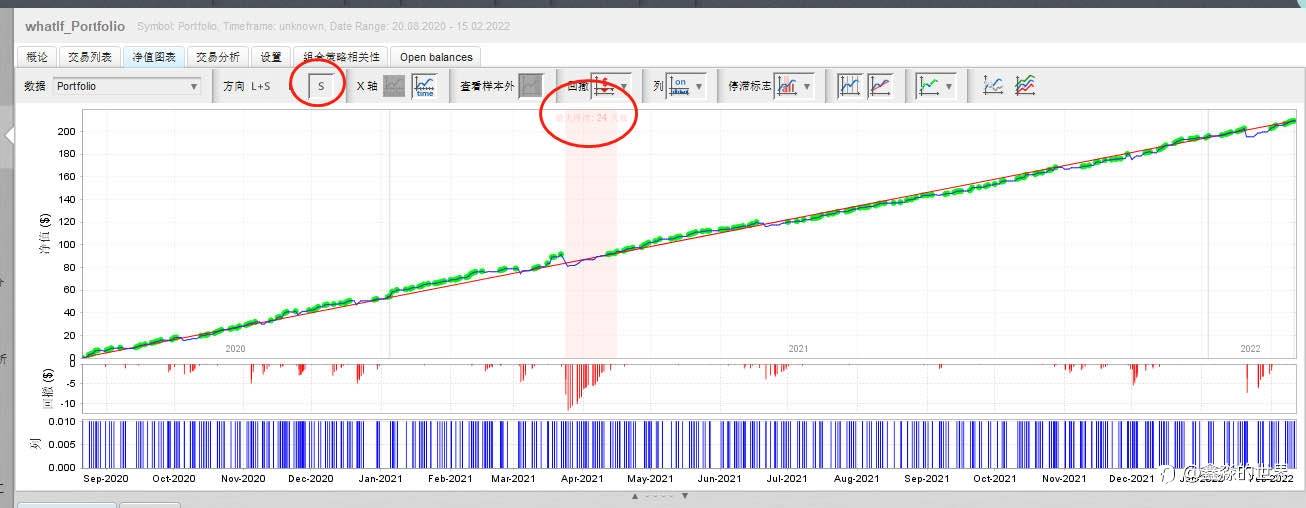The width and height of the screenshot is (1306, 508).
Task: Click the green line chart style icon
Action: click(929, 86)
